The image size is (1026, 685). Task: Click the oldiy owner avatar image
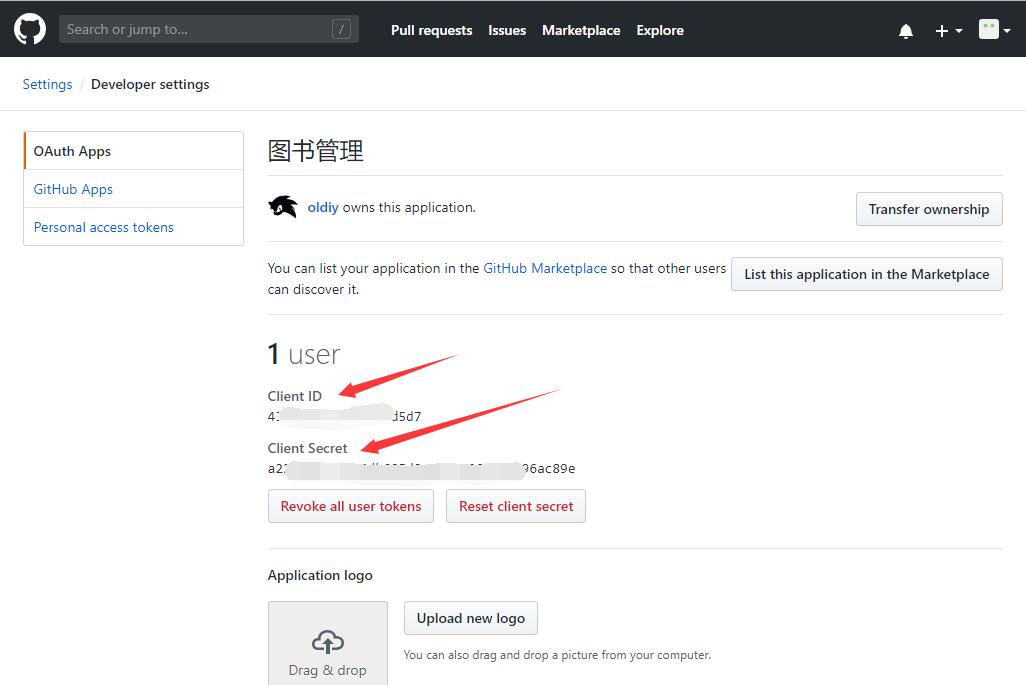click(283, 207)
